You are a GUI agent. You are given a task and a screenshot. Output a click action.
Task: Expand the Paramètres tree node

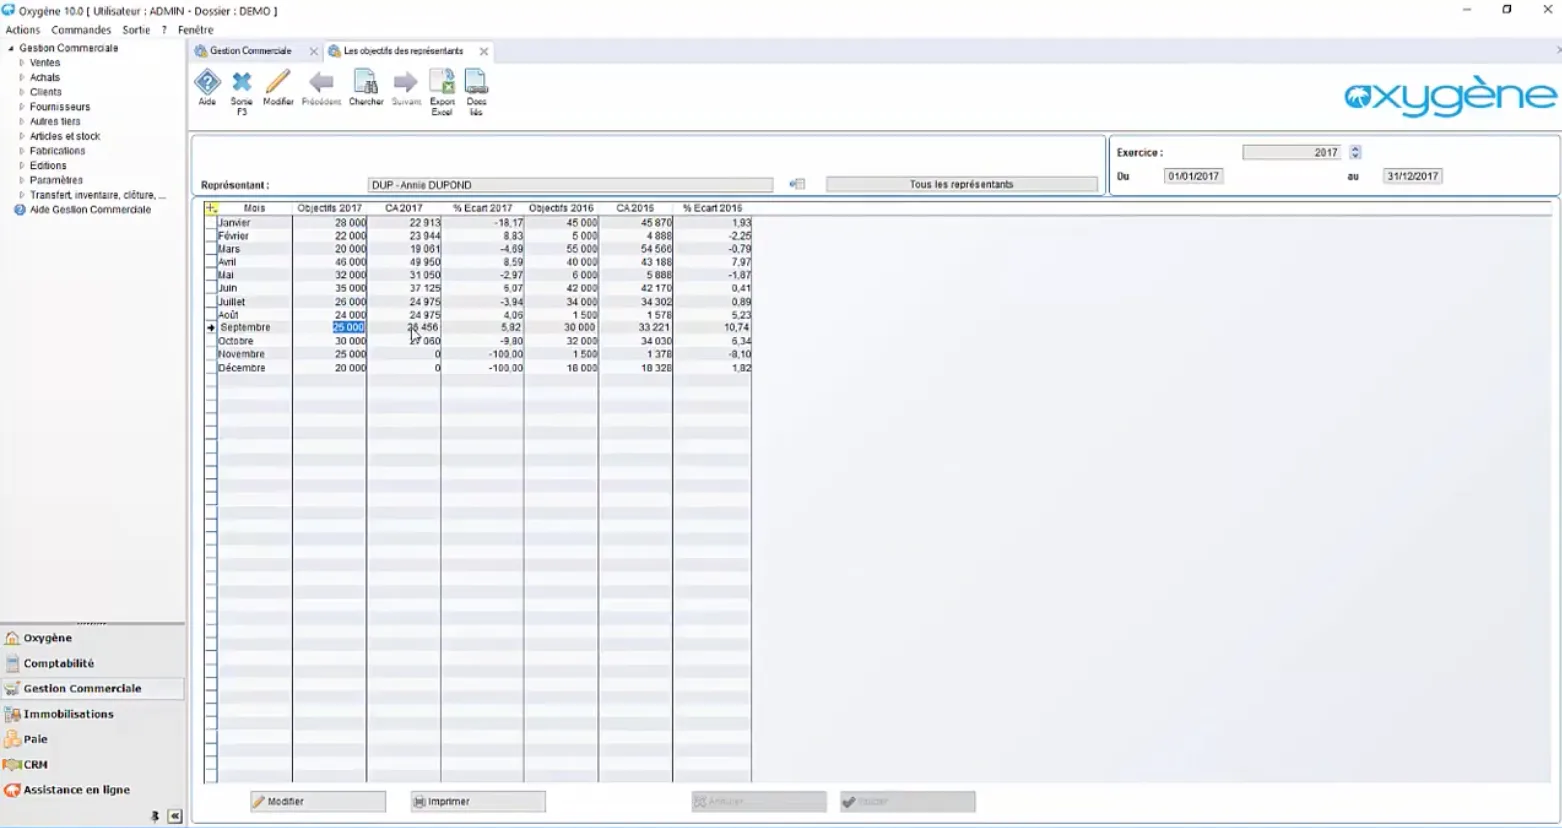click(22, 180)
